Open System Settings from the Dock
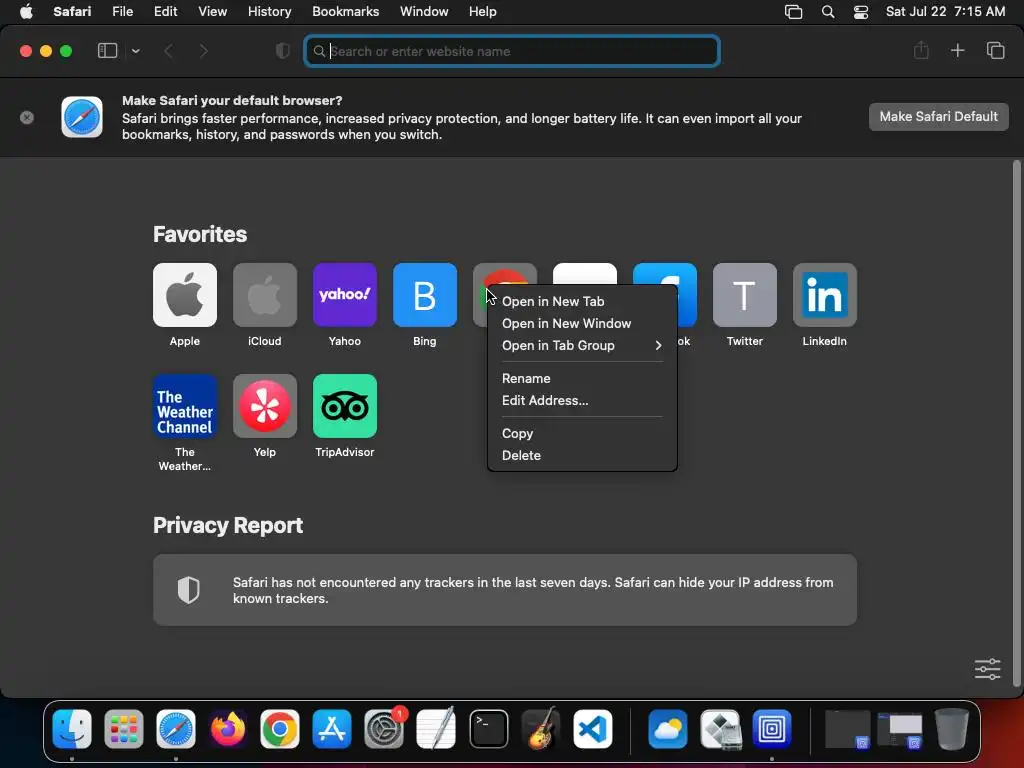 384,729
